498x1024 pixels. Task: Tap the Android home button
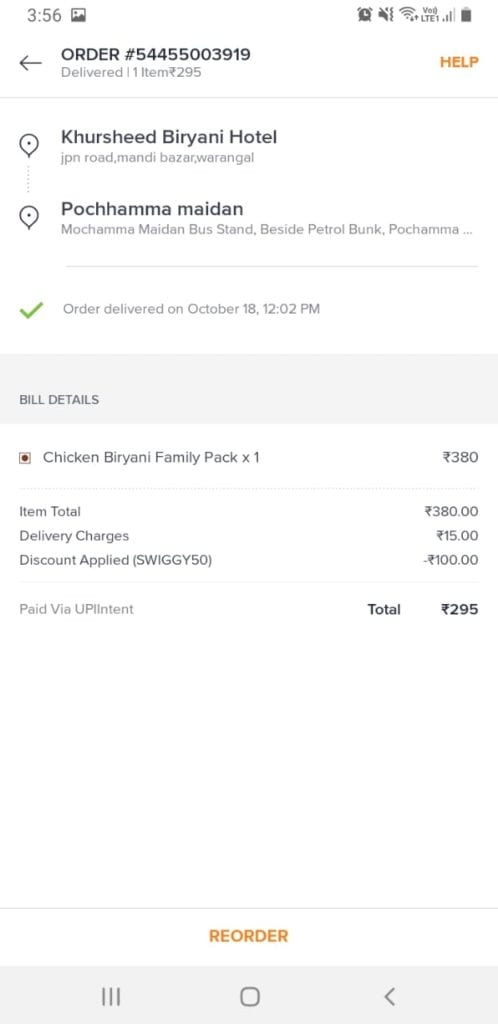249,997
